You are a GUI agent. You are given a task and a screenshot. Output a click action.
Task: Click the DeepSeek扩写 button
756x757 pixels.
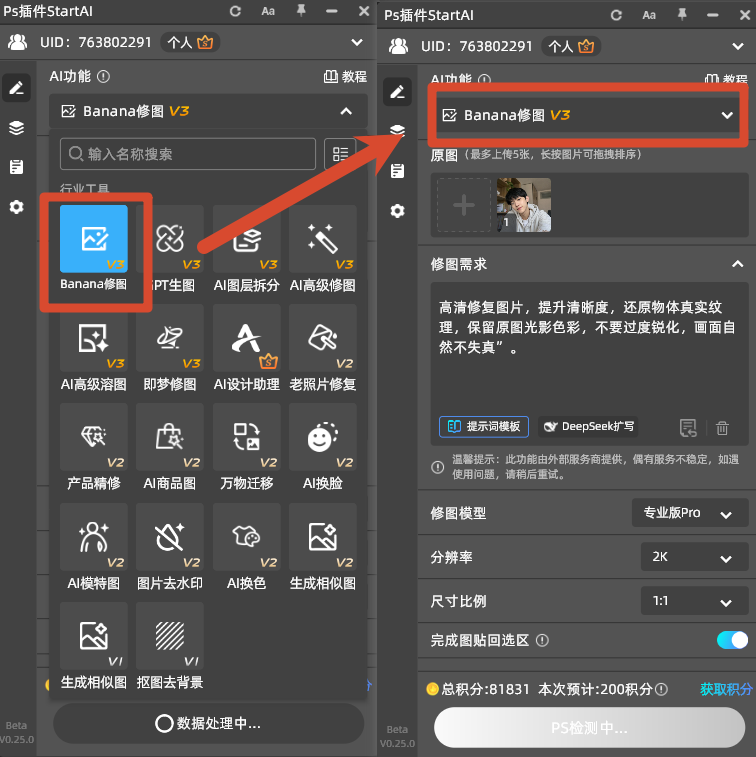click(x=588, y=427)
